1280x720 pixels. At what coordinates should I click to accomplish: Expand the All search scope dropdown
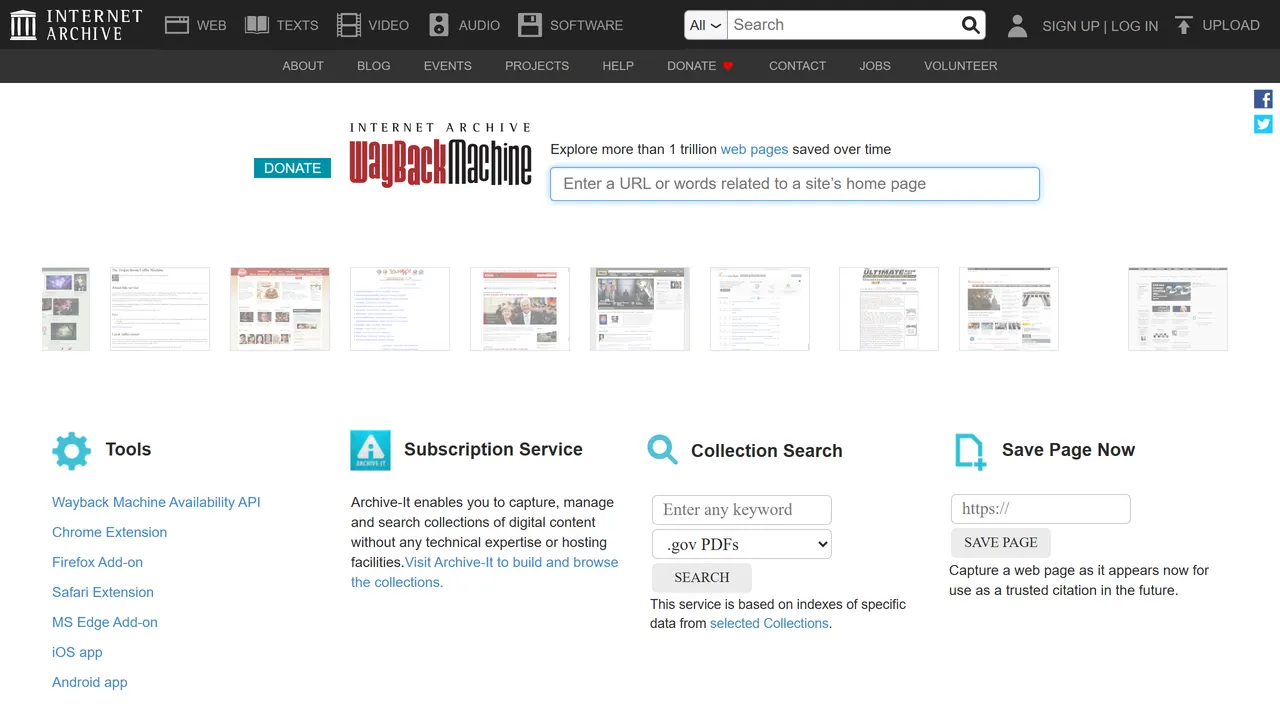pos(706,25)
